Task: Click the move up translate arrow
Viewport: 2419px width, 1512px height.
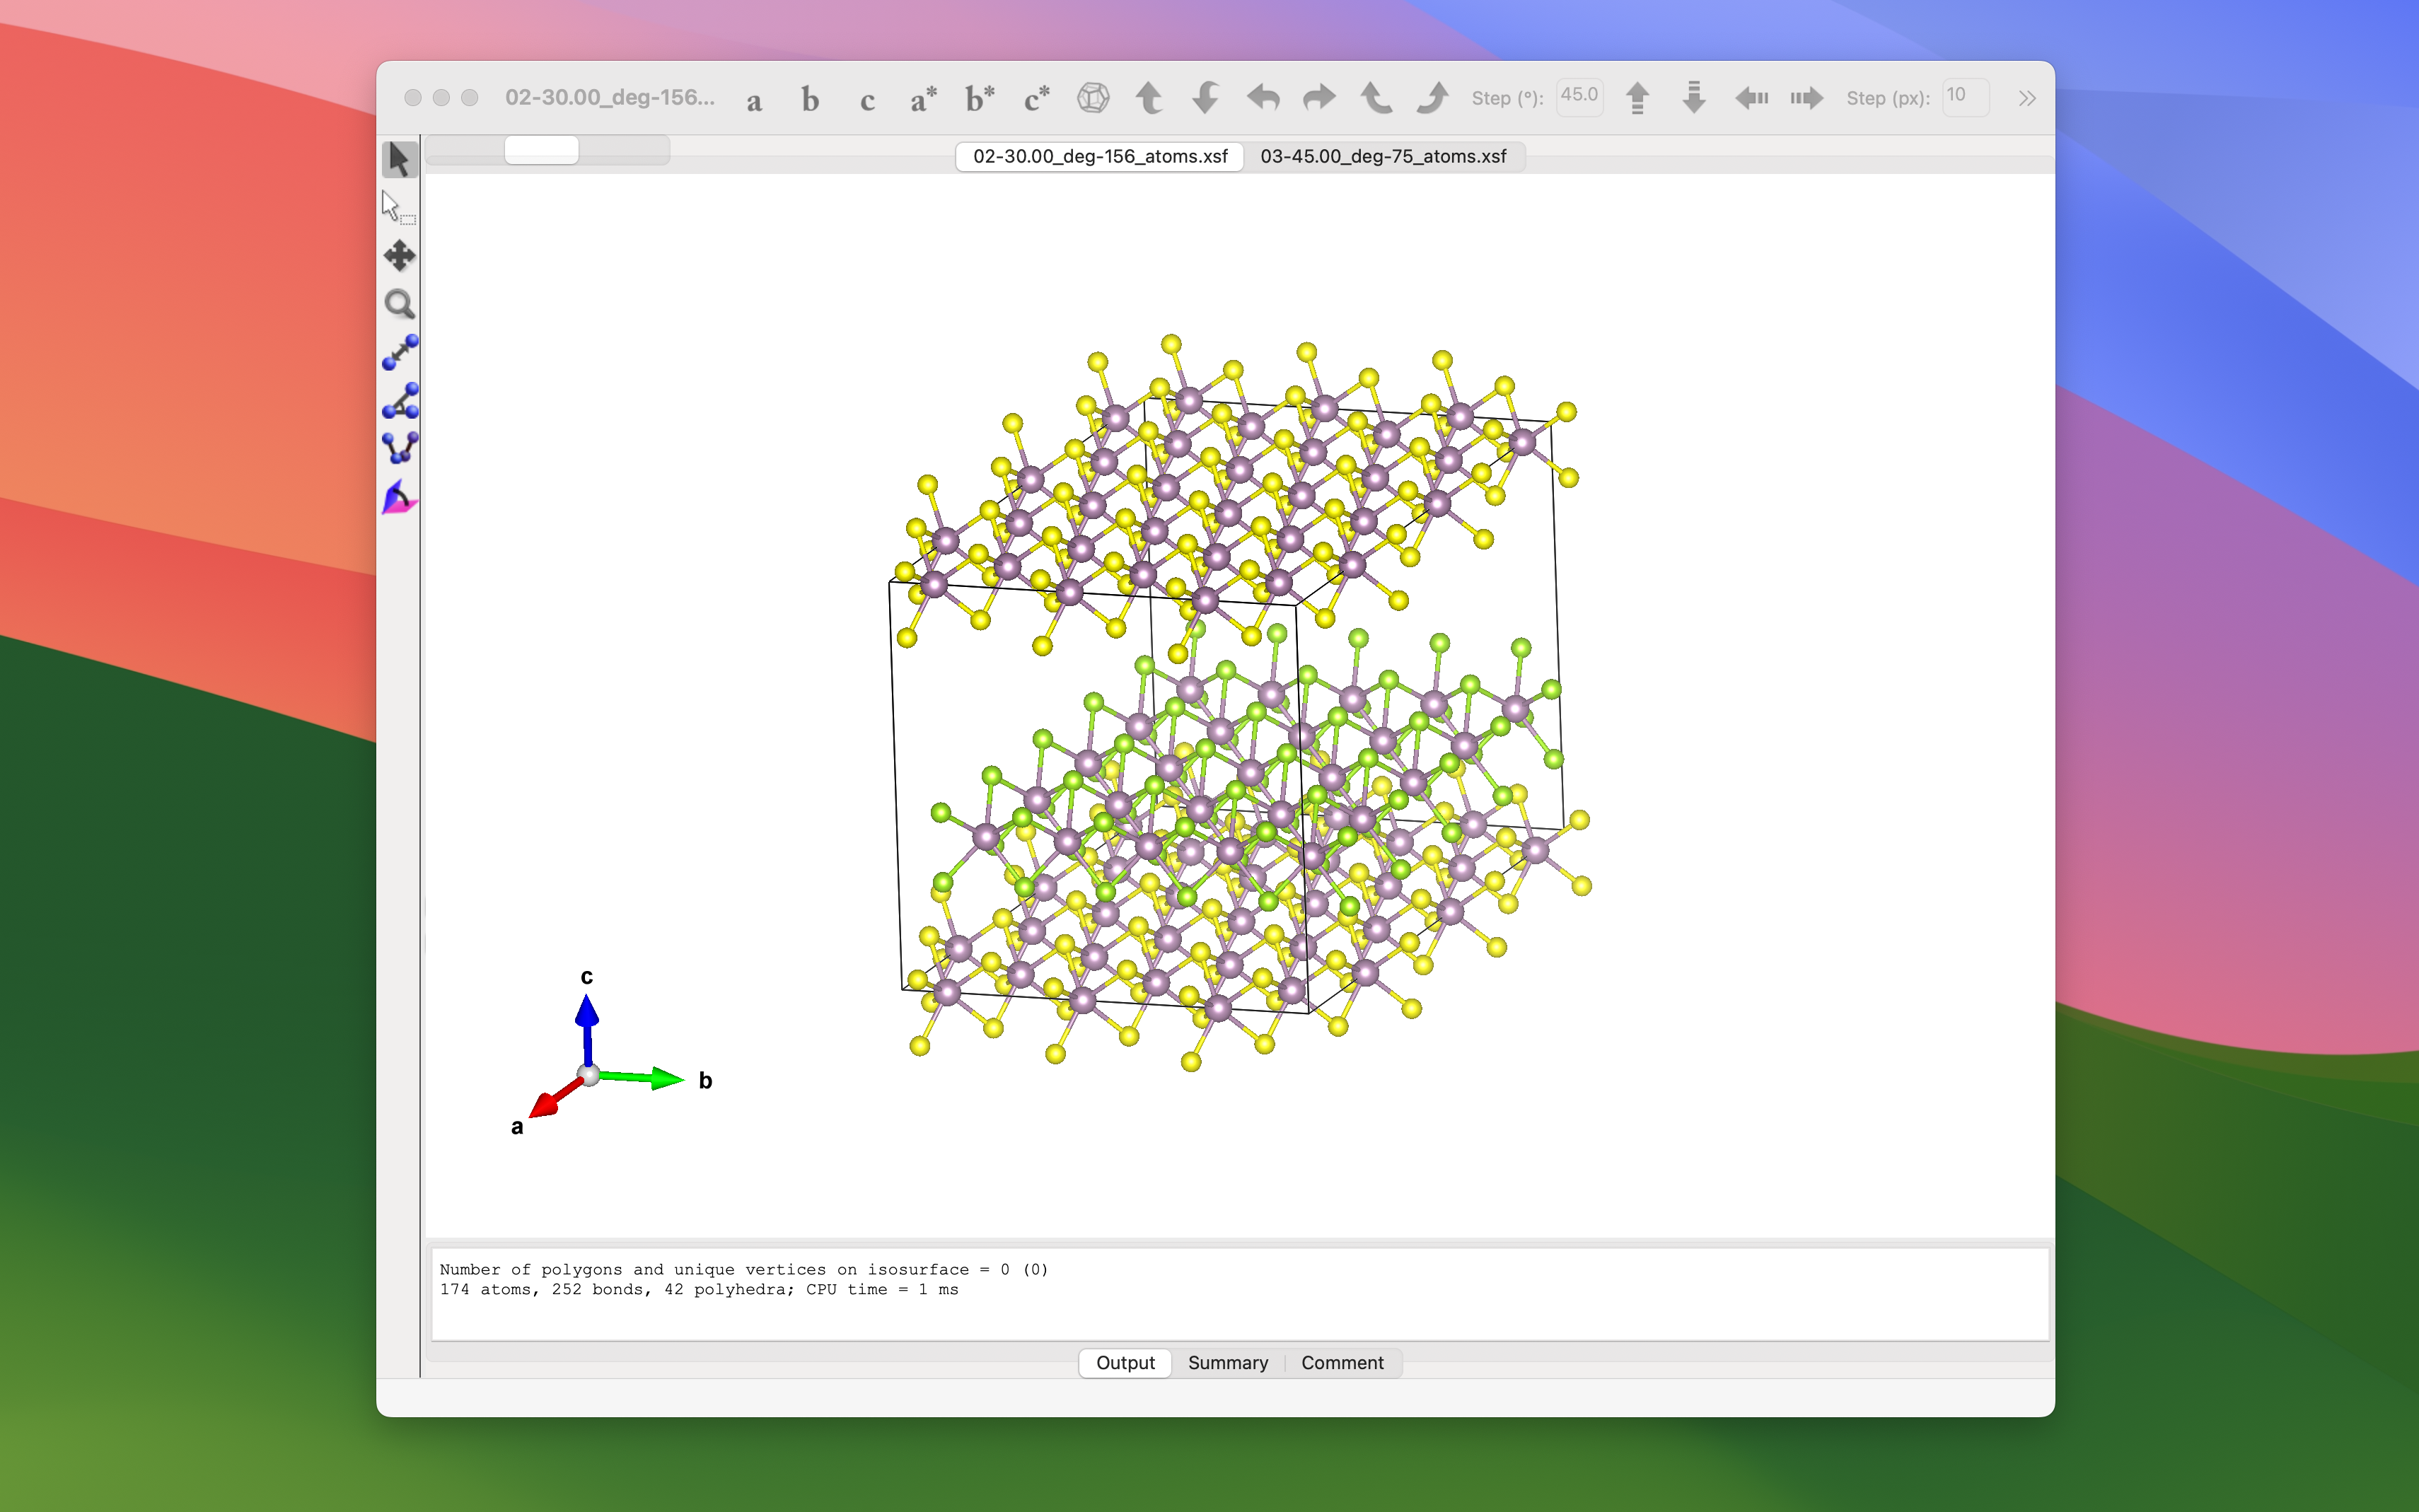Action: [1637, 98]
